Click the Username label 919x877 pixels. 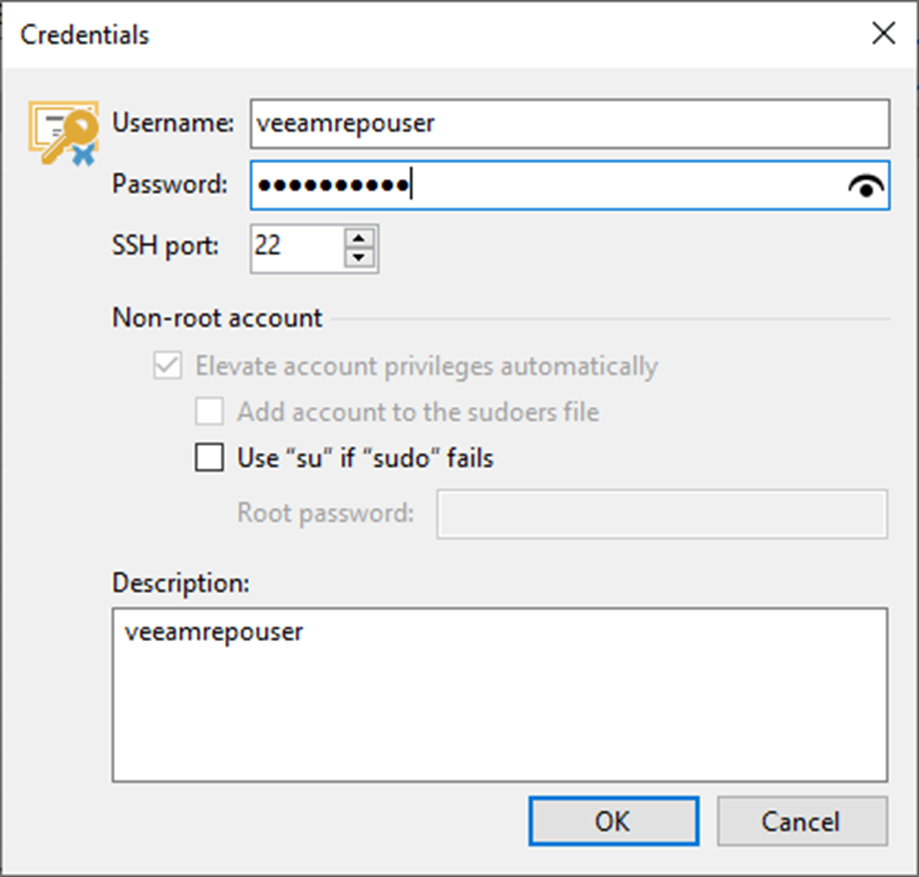[x=173, y=123]
